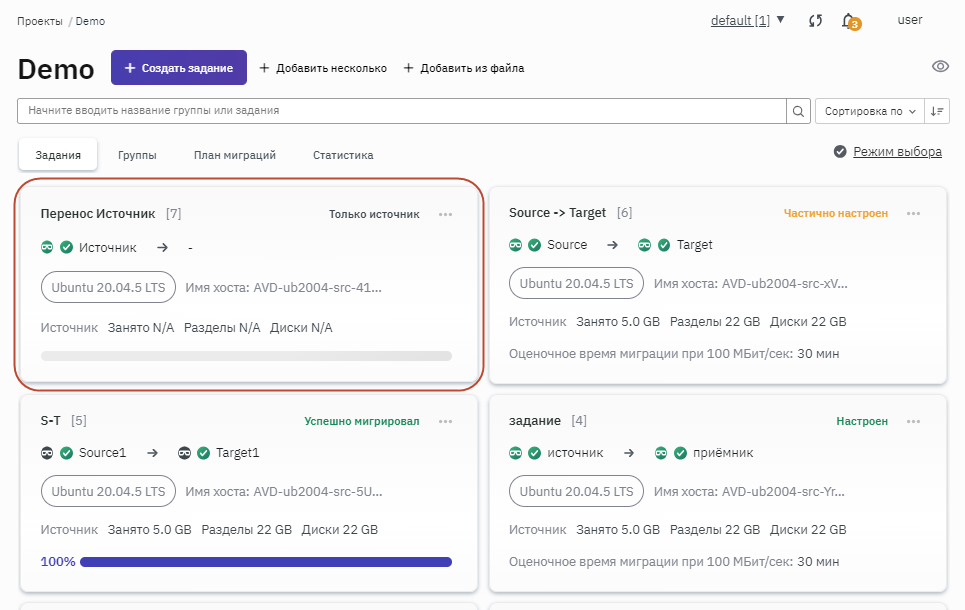Click the agent icon beside Источник
Image resolution: width=965 pixels, height=610 pixels.
(x=48, y=247)
